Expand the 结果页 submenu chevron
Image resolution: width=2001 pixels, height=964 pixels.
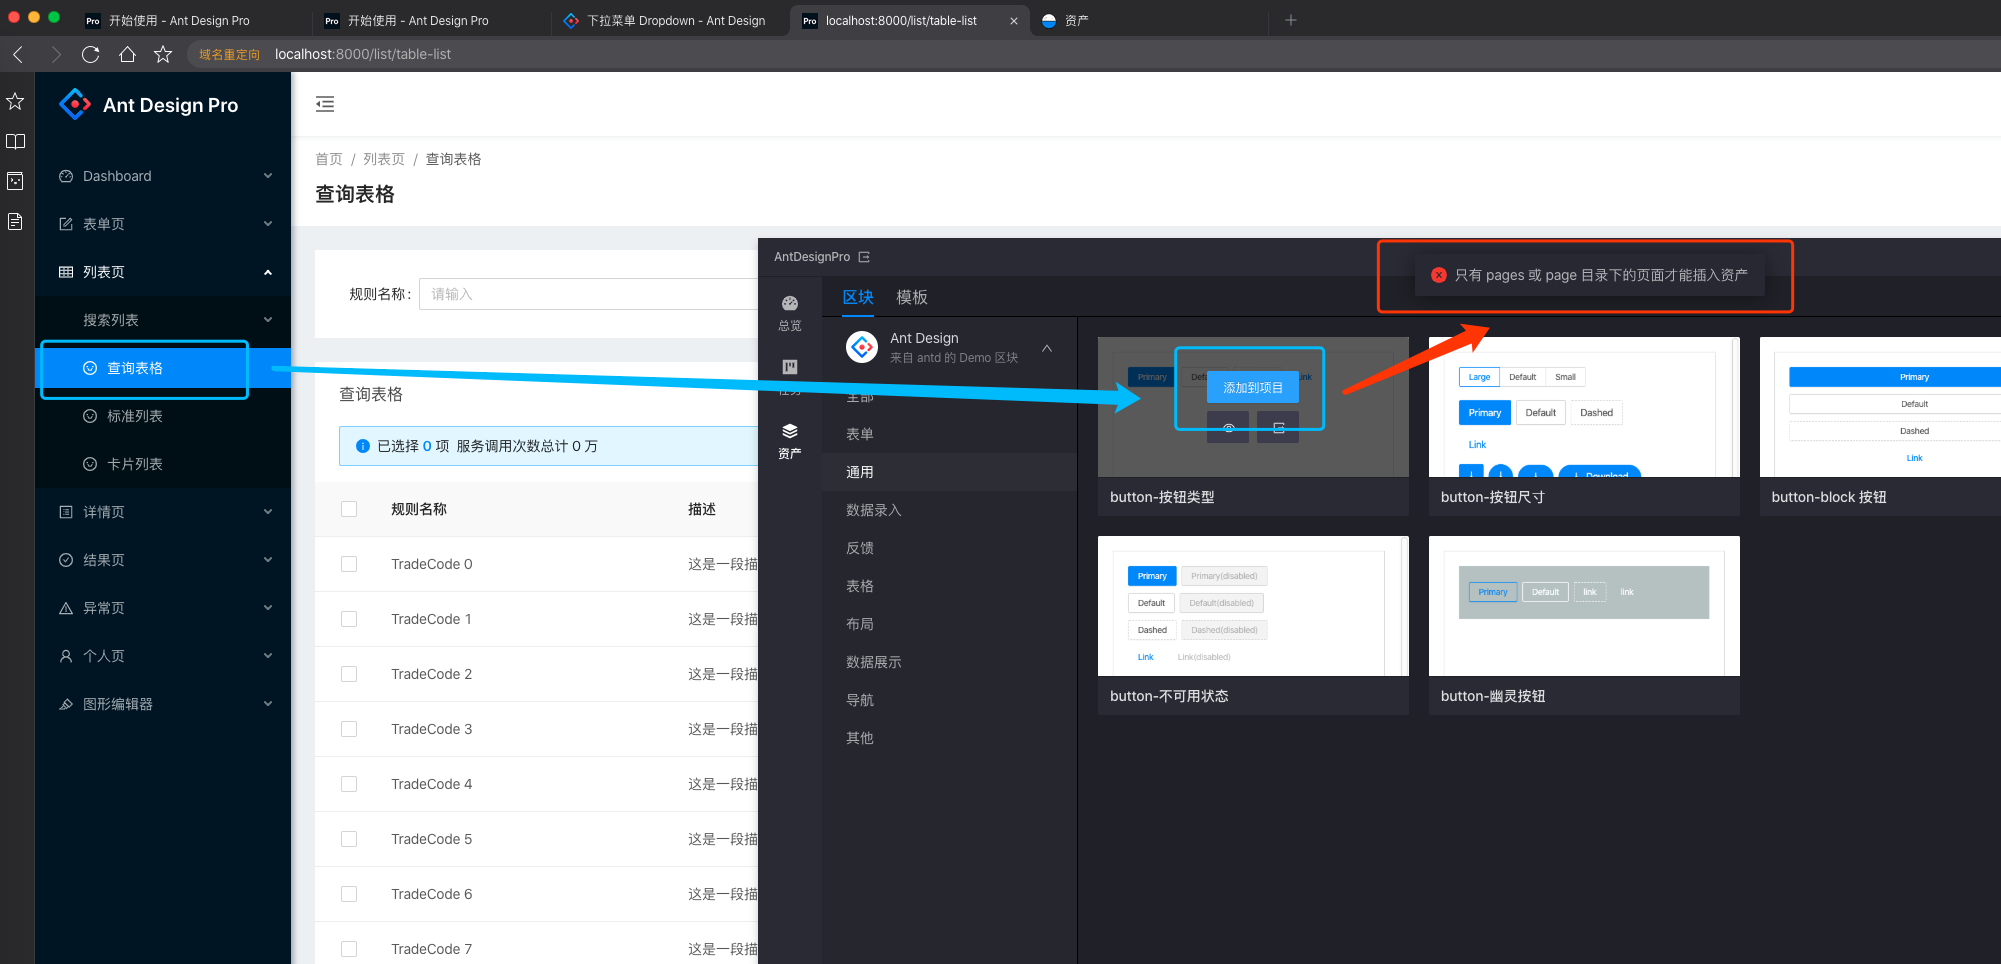click(x=268, y=560)
